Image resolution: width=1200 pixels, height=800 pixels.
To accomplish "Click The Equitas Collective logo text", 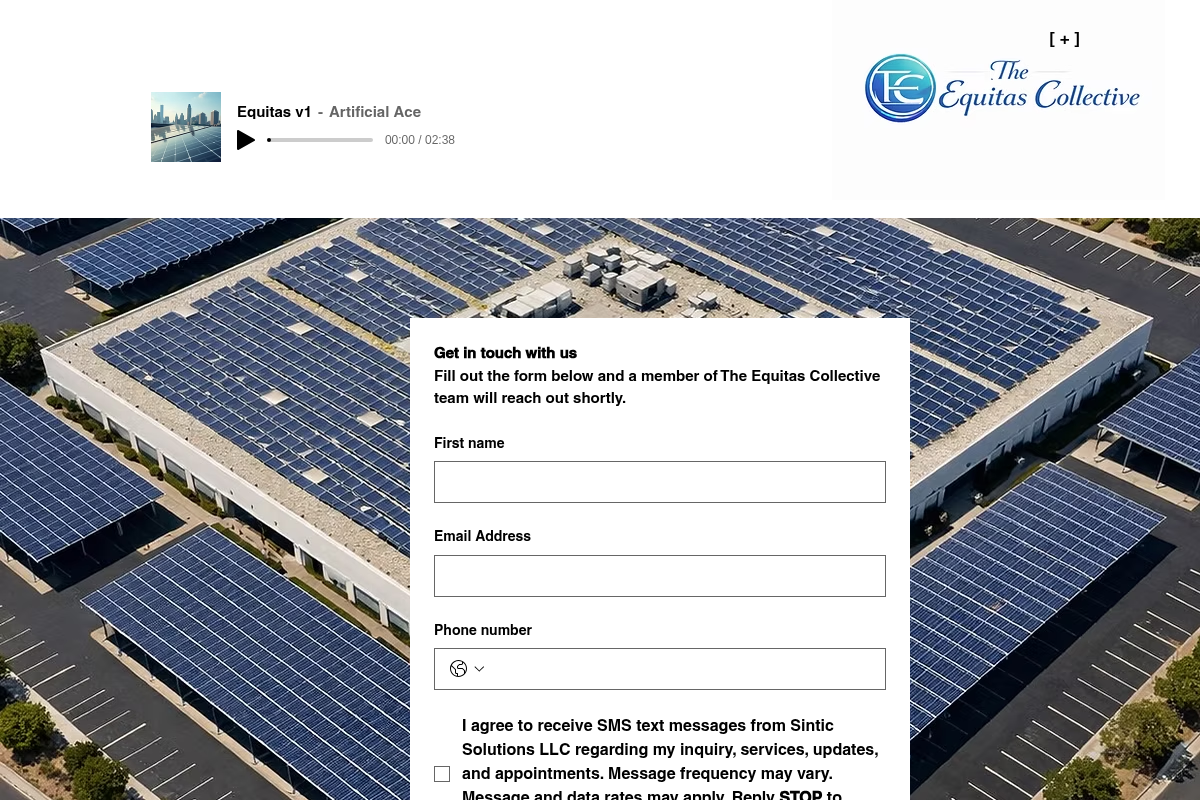I will (x=1038, y=90).
